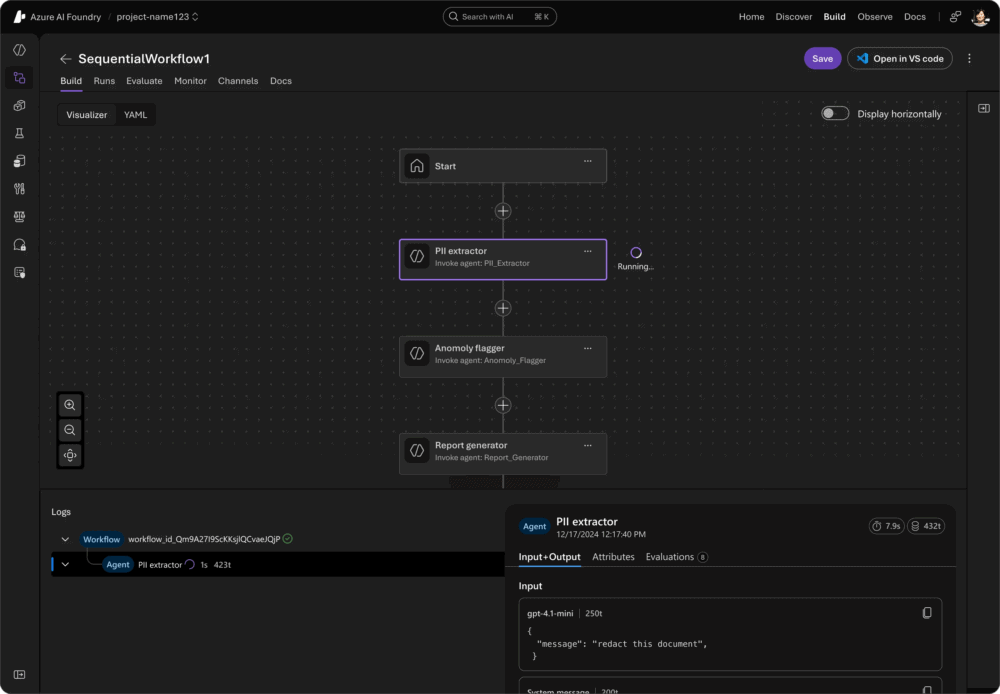The image size is (1000, 694).
Task: Open the right side panel icon
Action: click(x=983, y=108)
